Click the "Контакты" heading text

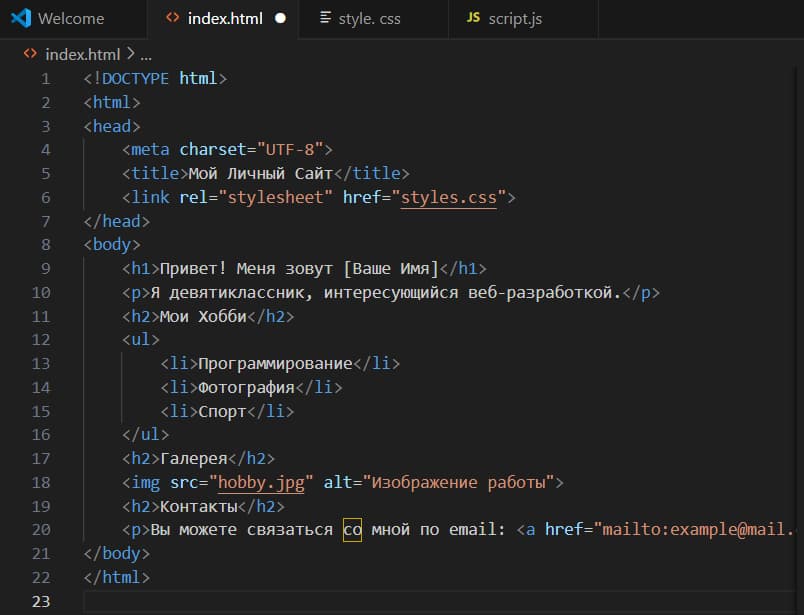198,506
